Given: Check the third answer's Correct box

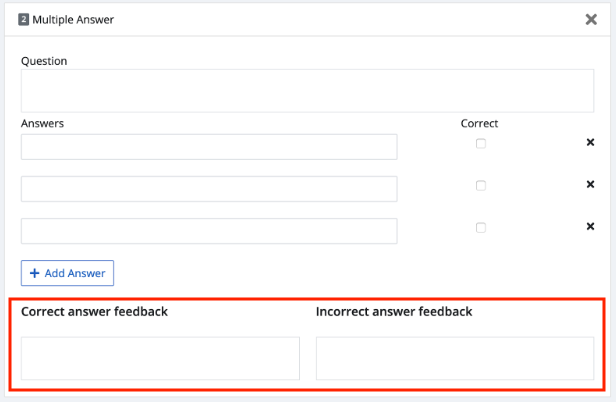Looking at the screenshot, I should [481, 228].
